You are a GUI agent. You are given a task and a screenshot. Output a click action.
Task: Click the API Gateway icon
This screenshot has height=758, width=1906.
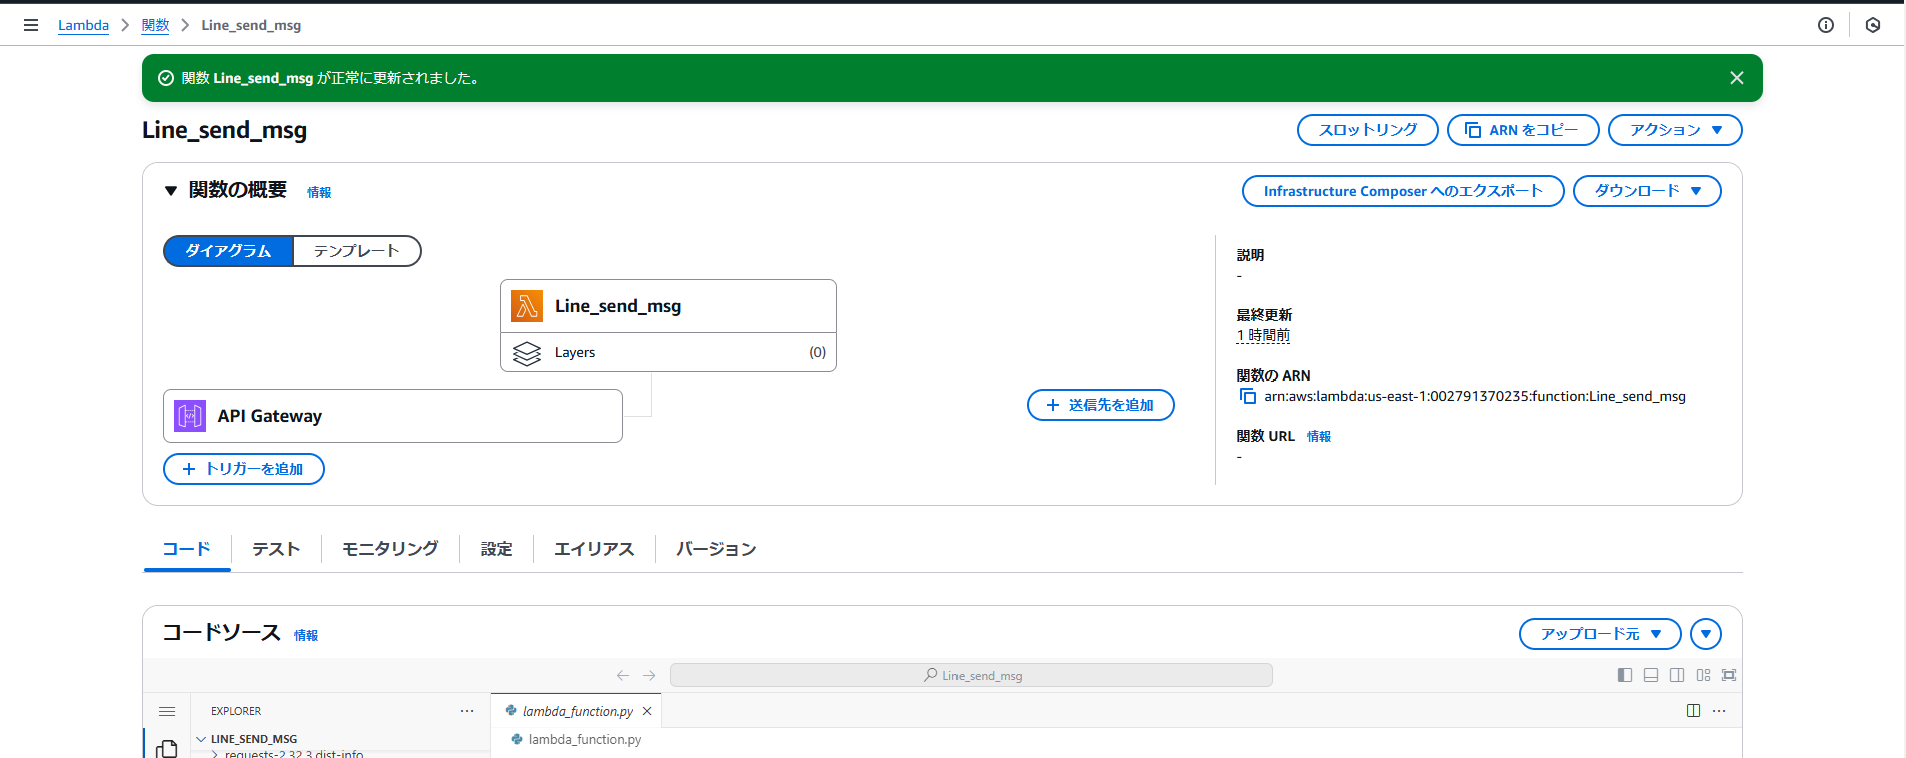click(x=190, y=416)
